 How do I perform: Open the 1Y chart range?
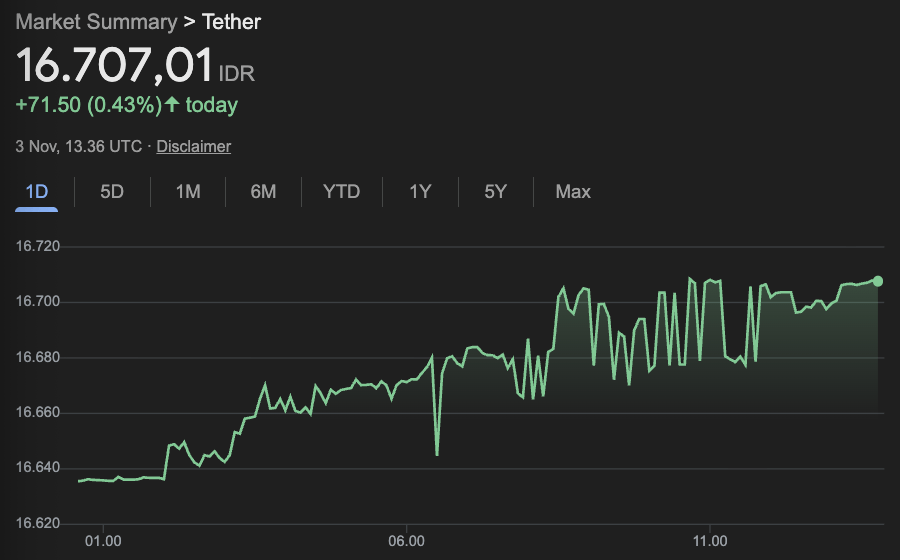(420, 191)
